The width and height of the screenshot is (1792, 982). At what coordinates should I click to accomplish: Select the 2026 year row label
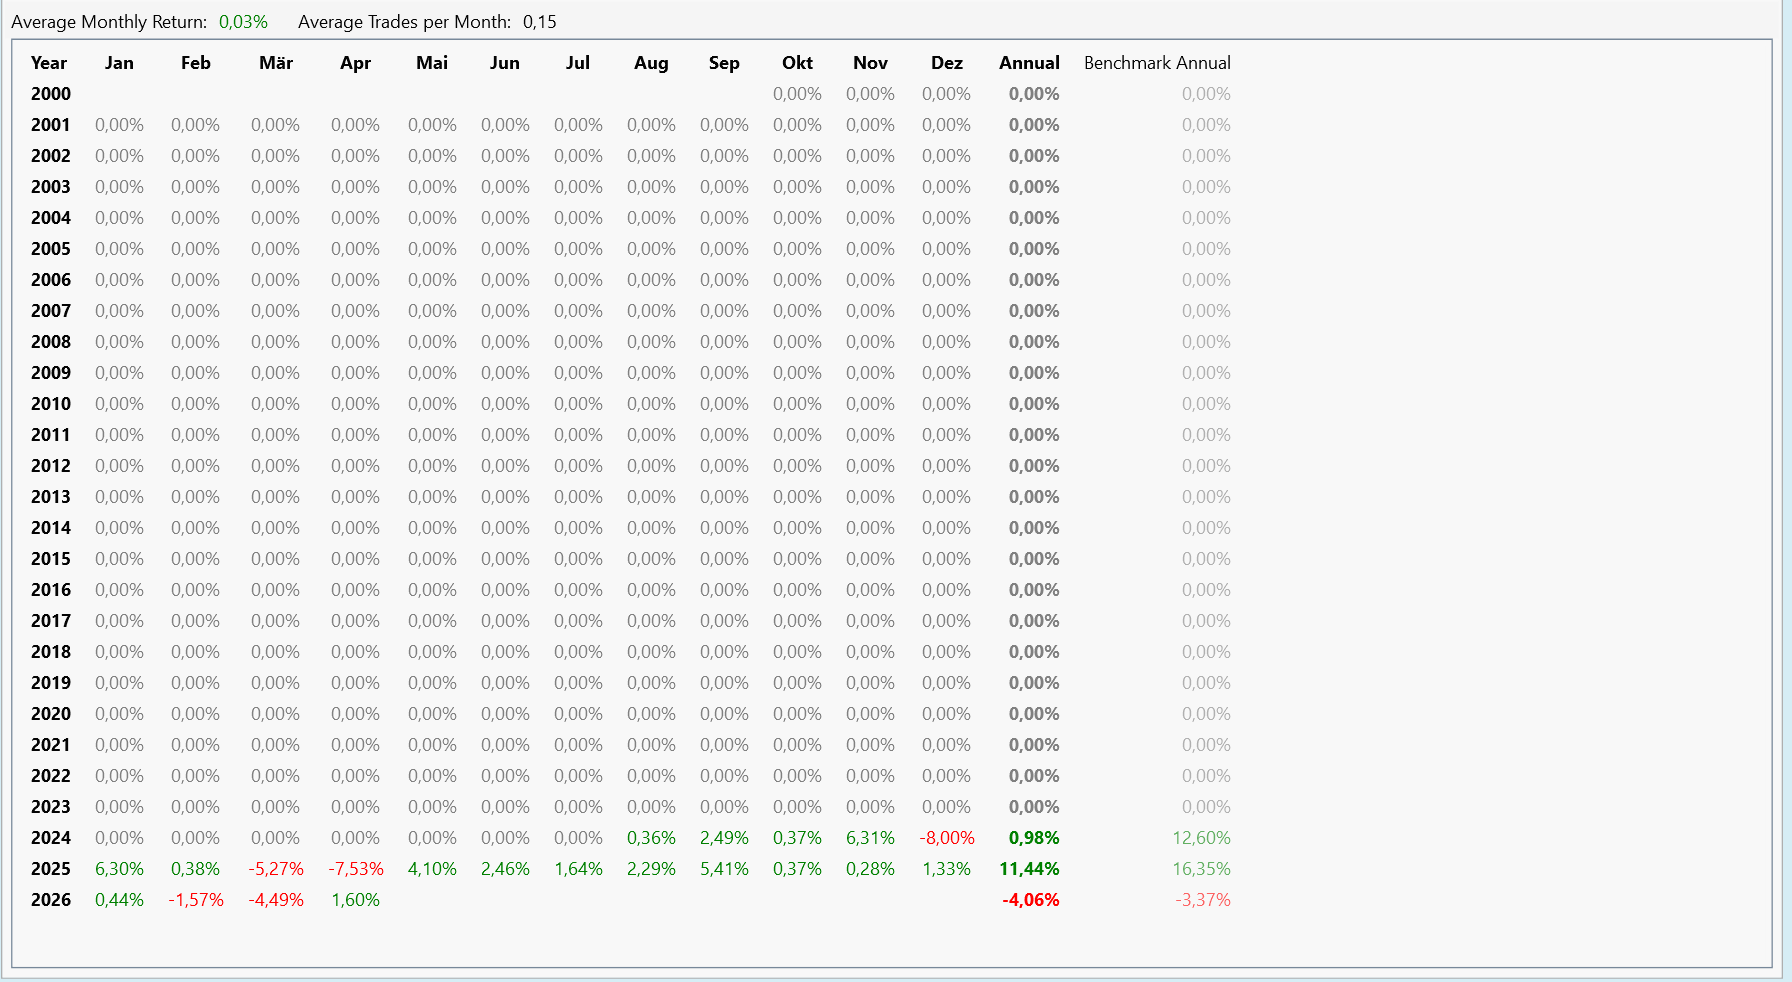[51, 900]
